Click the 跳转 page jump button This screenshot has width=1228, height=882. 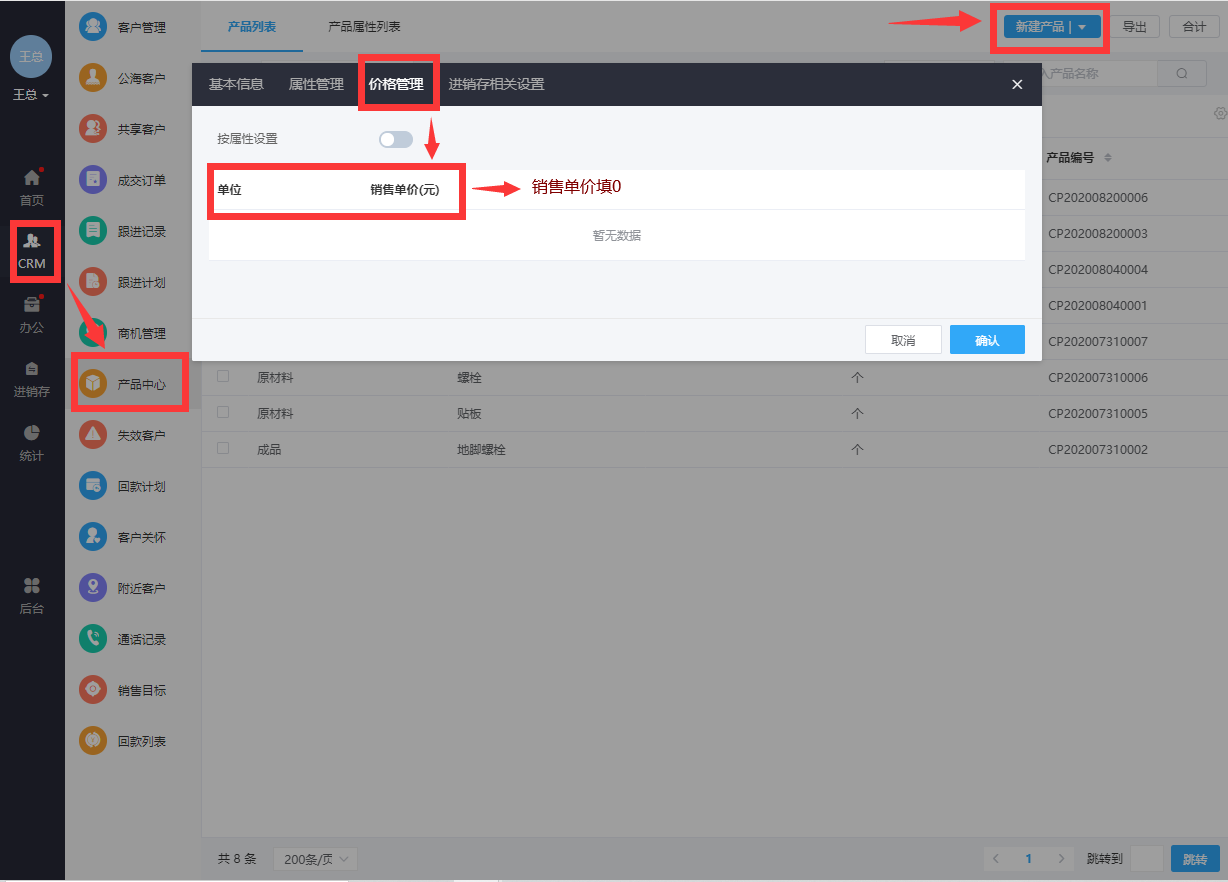point(1195,859)
